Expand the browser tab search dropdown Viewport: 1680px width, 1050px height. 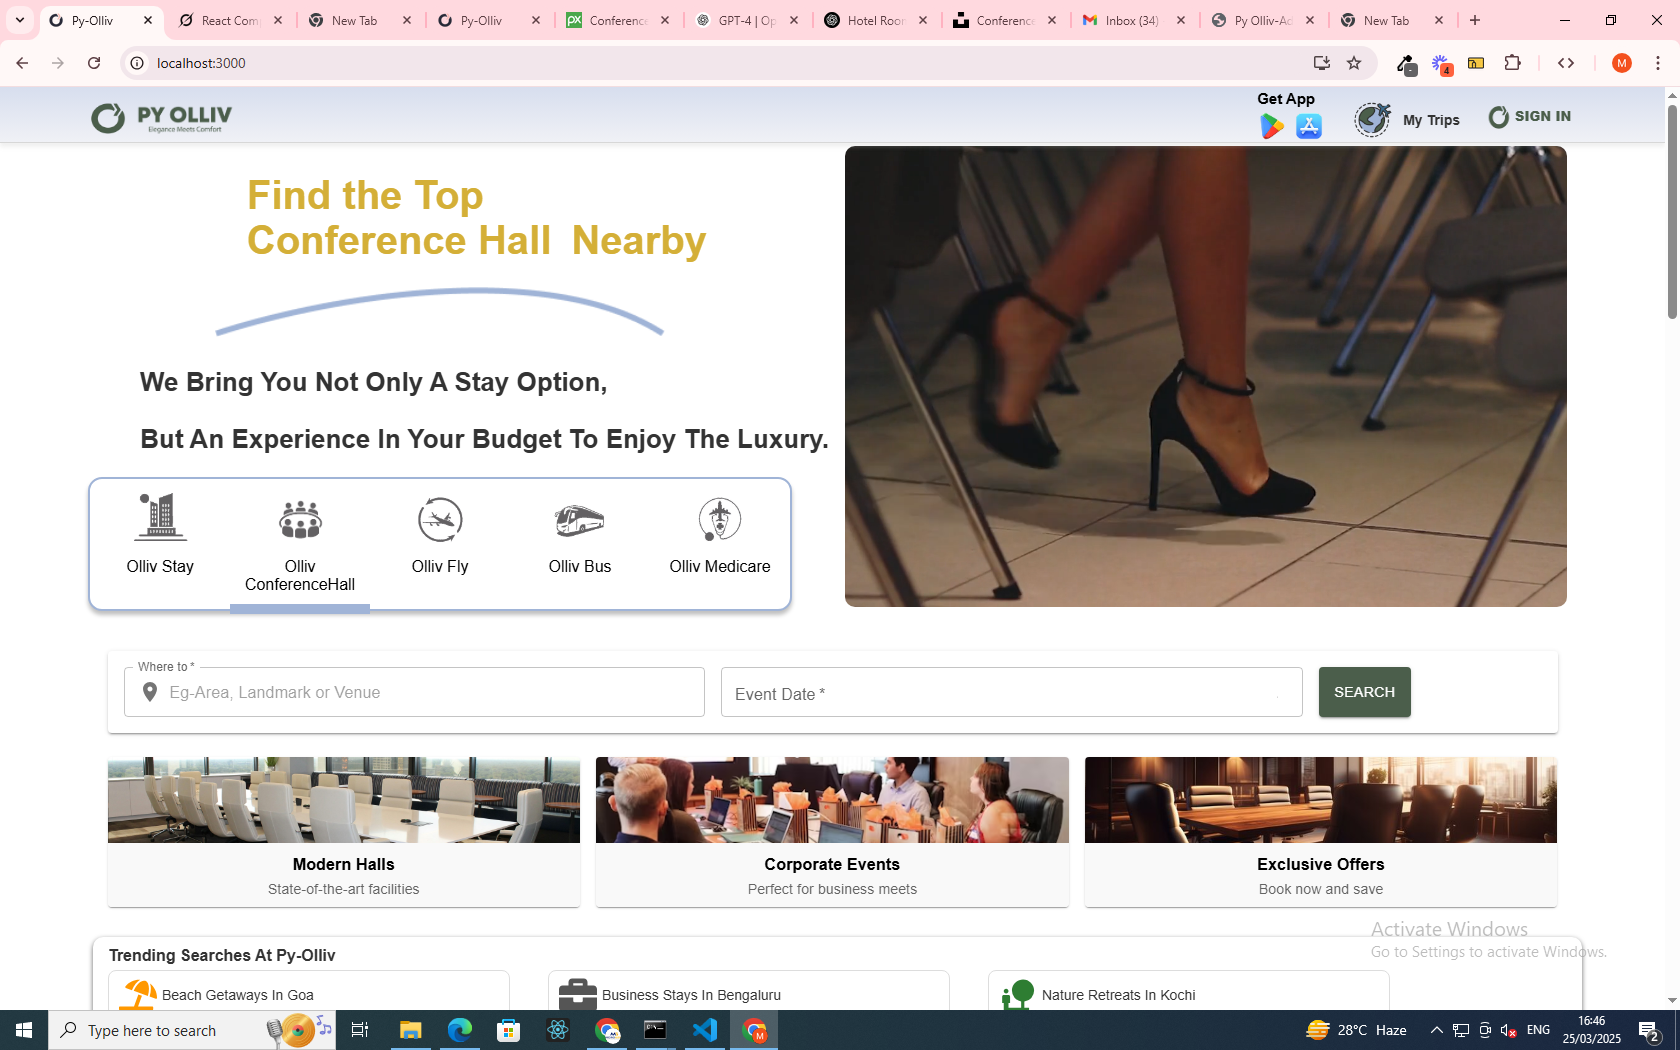click(x=19, y=20)
